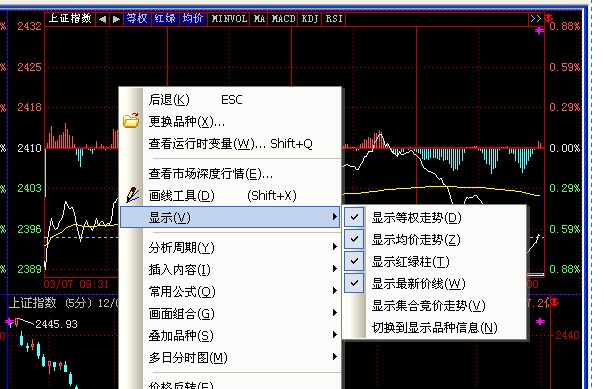Screen dimensions: 604x389
Task: Expand the 插入内容(I) submenu
Action: (x=230, y=269)
